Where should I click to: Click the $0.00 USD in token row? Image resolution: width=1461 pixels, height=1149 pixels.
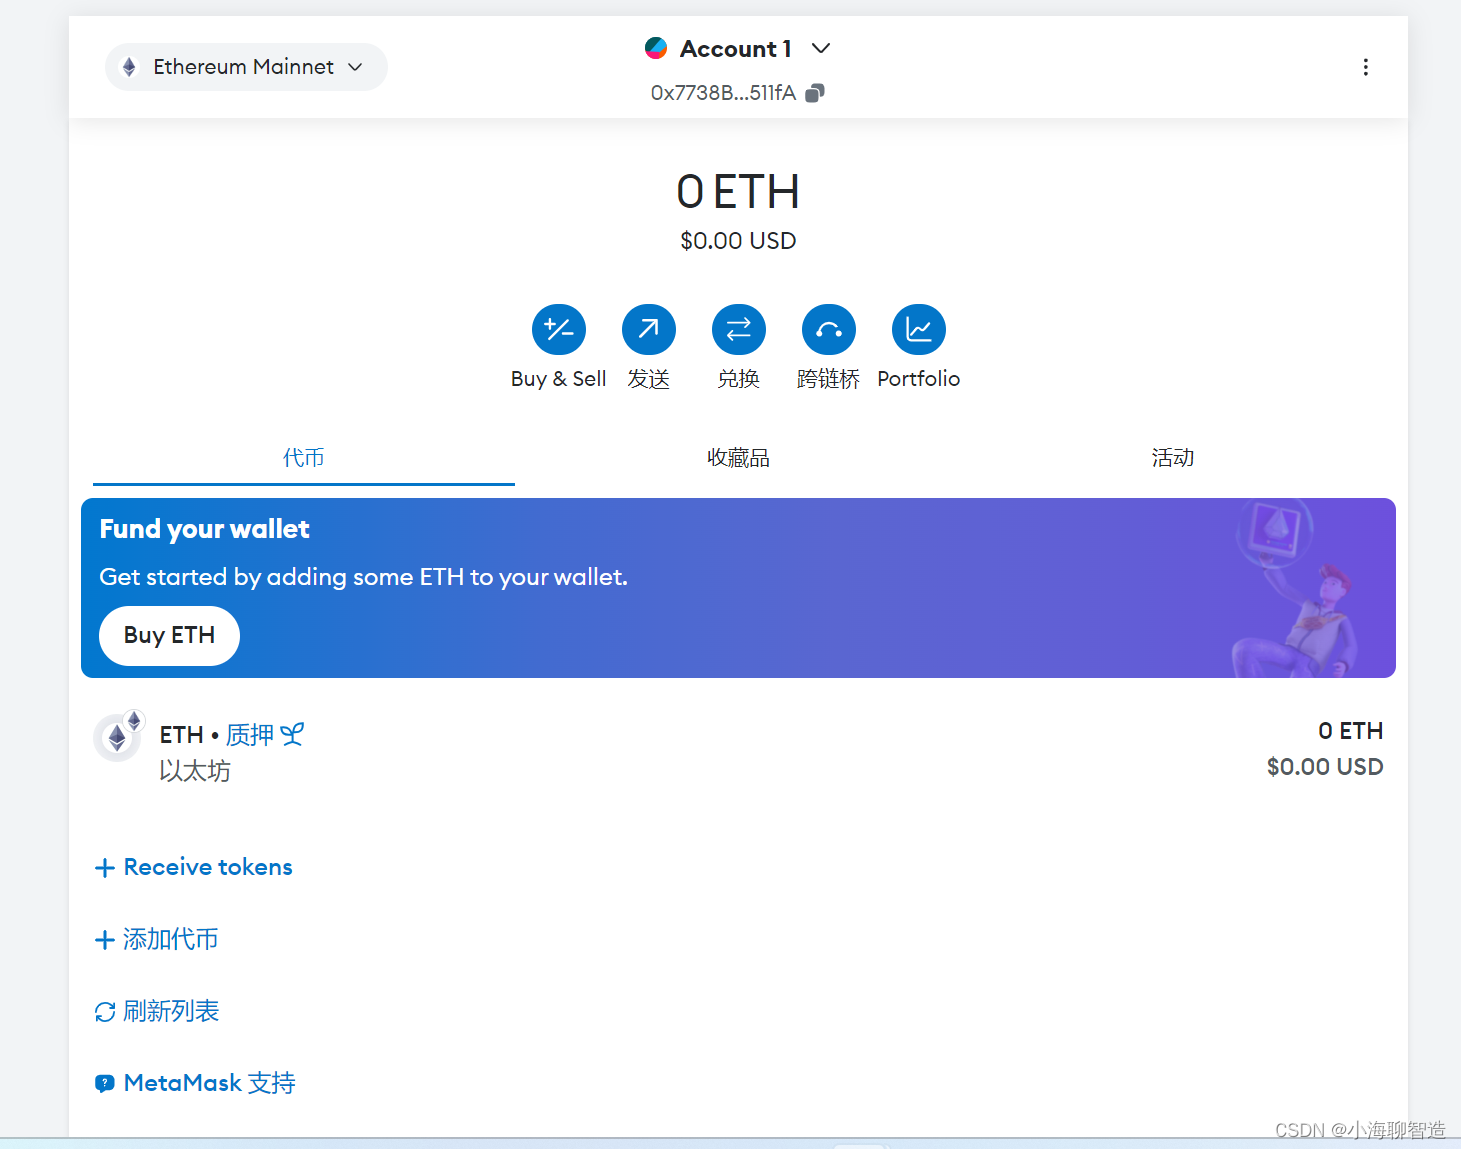(1325, 767)
